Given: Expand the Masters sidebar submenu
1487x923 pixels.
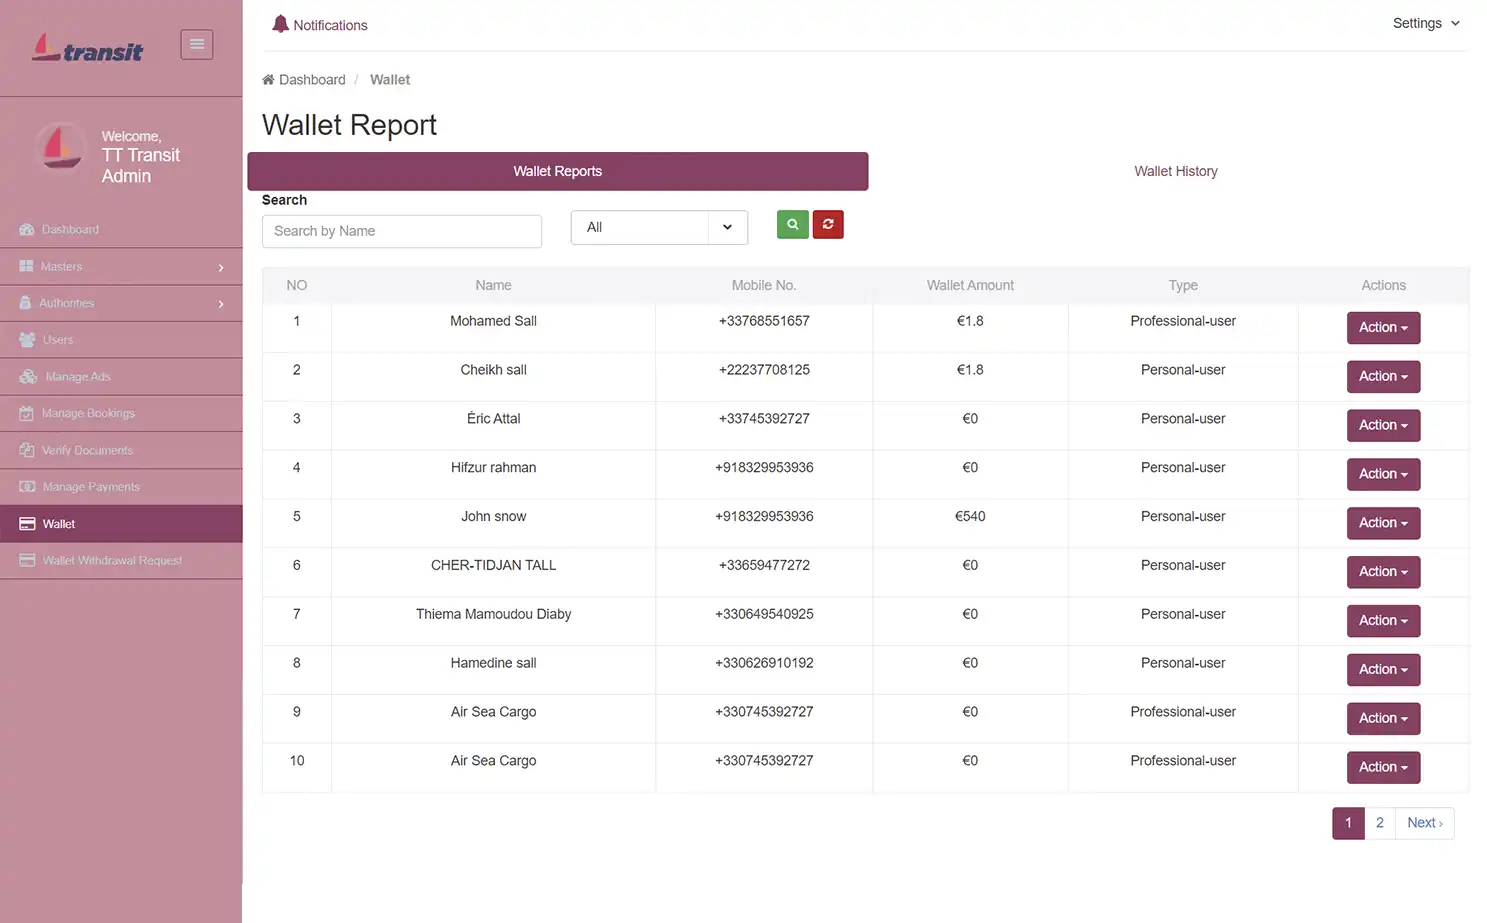Looking at the screenshot, I should click(120, 266).
